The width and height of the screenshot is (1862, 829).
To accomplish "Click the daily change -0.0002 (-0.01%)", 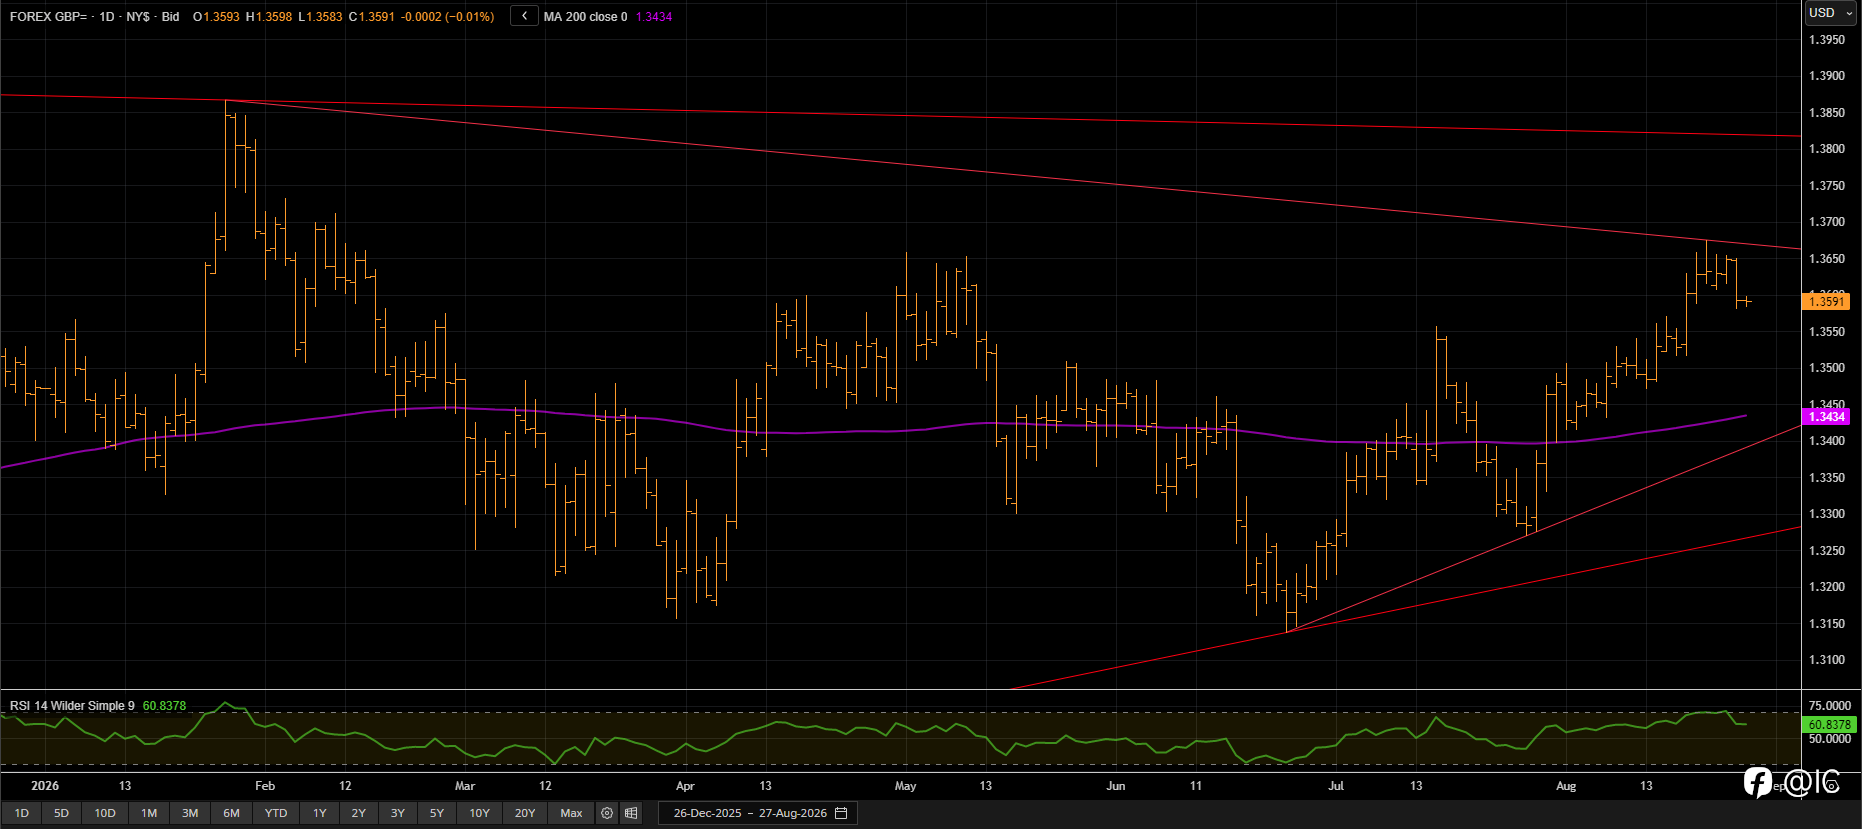I will 447,17.
